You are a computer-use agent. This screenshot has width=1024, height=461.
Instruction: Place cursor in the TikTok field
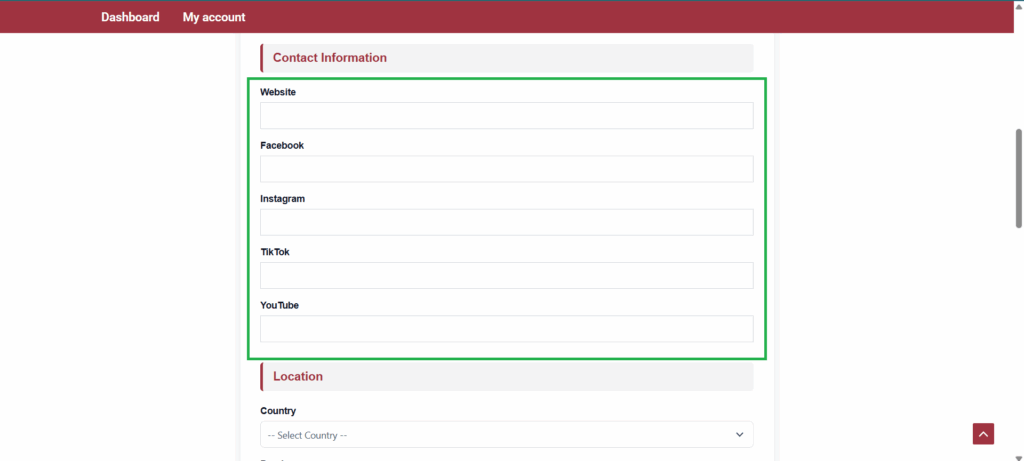coord(506,276)
